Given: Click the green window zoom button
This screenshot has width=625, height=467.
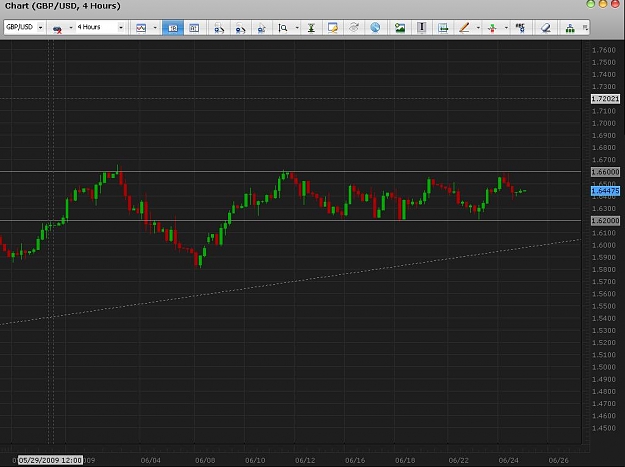Looking at the screenshot, I should pyautogui.click(x=591, y=4).
